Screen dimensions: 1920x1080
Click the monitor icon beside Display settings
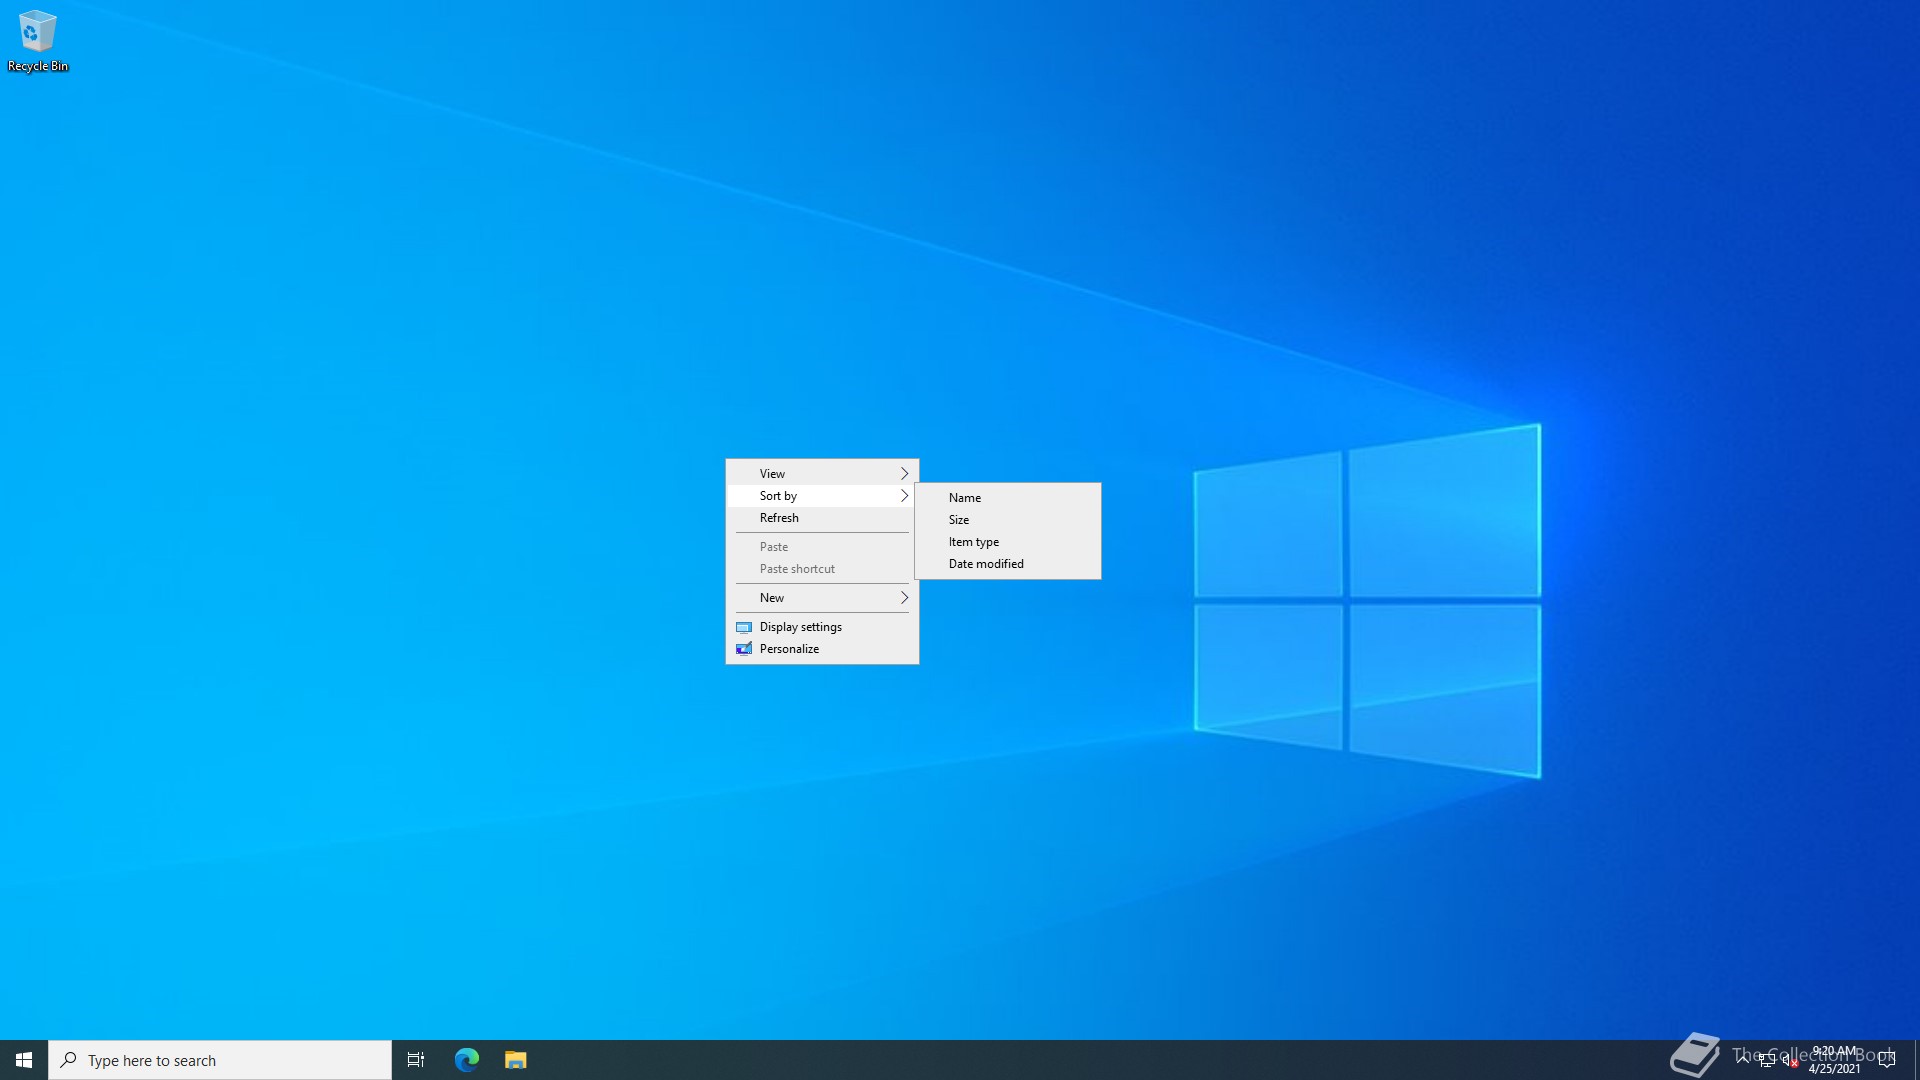744,627
